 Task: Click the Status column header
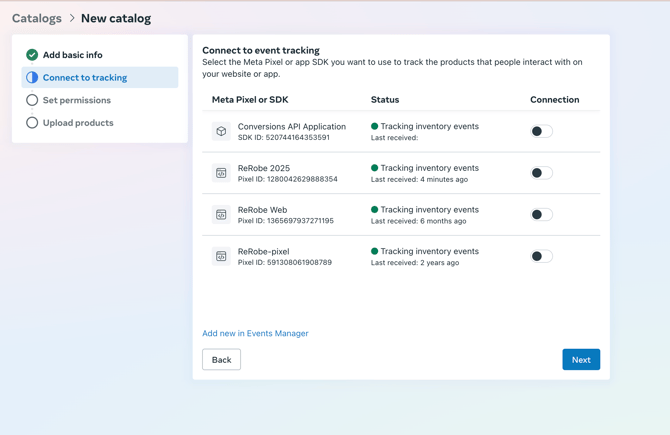tap(385, 100)
